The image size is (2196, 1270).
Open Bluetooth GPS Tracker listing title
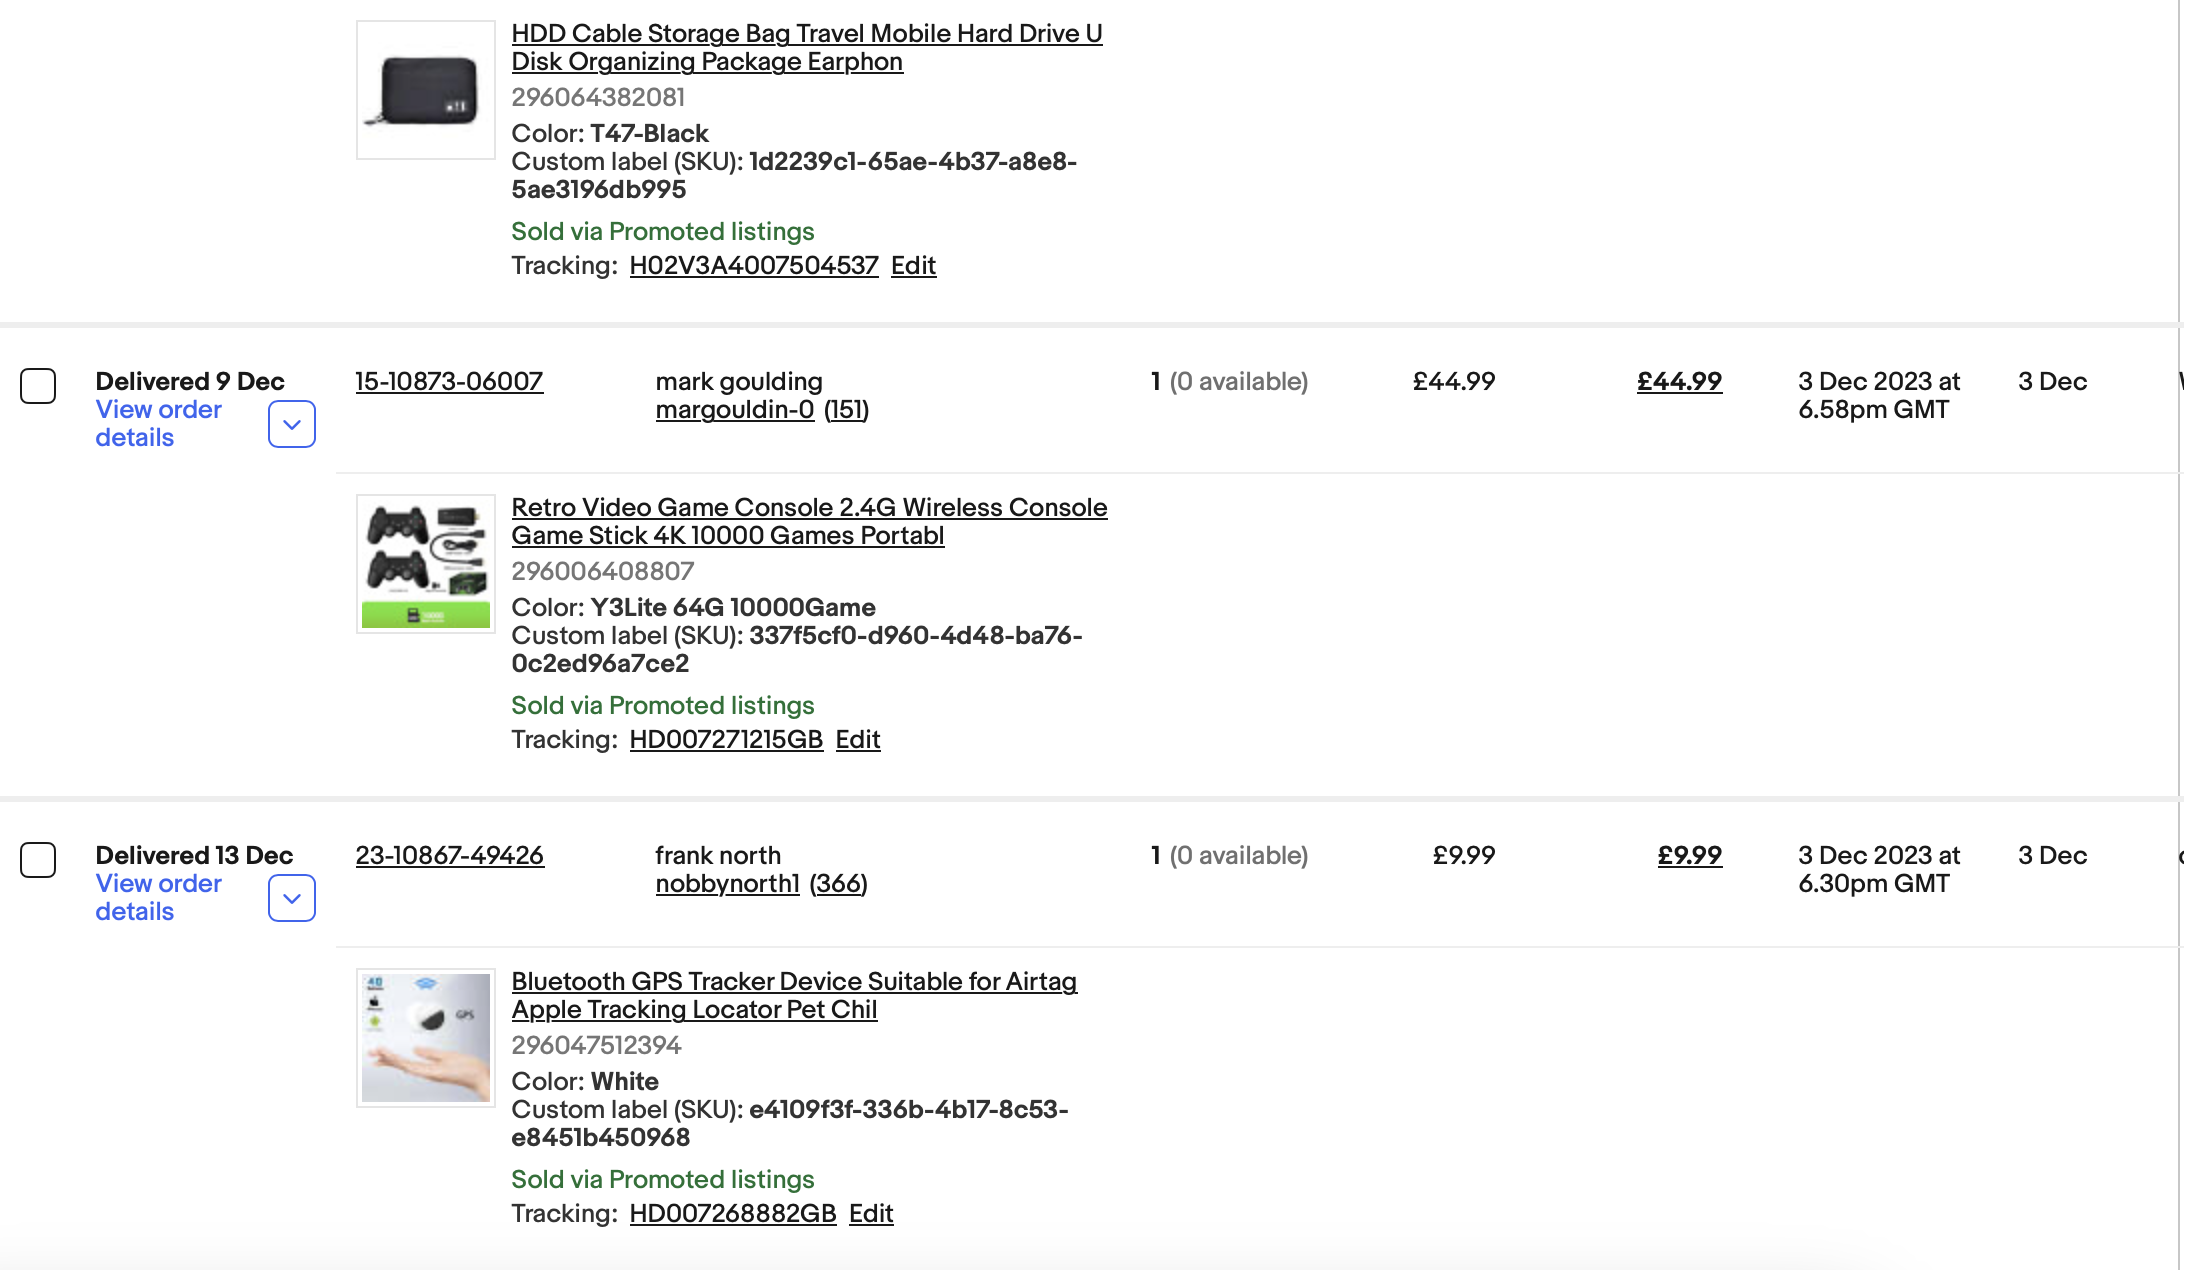[x=794, y=995]
